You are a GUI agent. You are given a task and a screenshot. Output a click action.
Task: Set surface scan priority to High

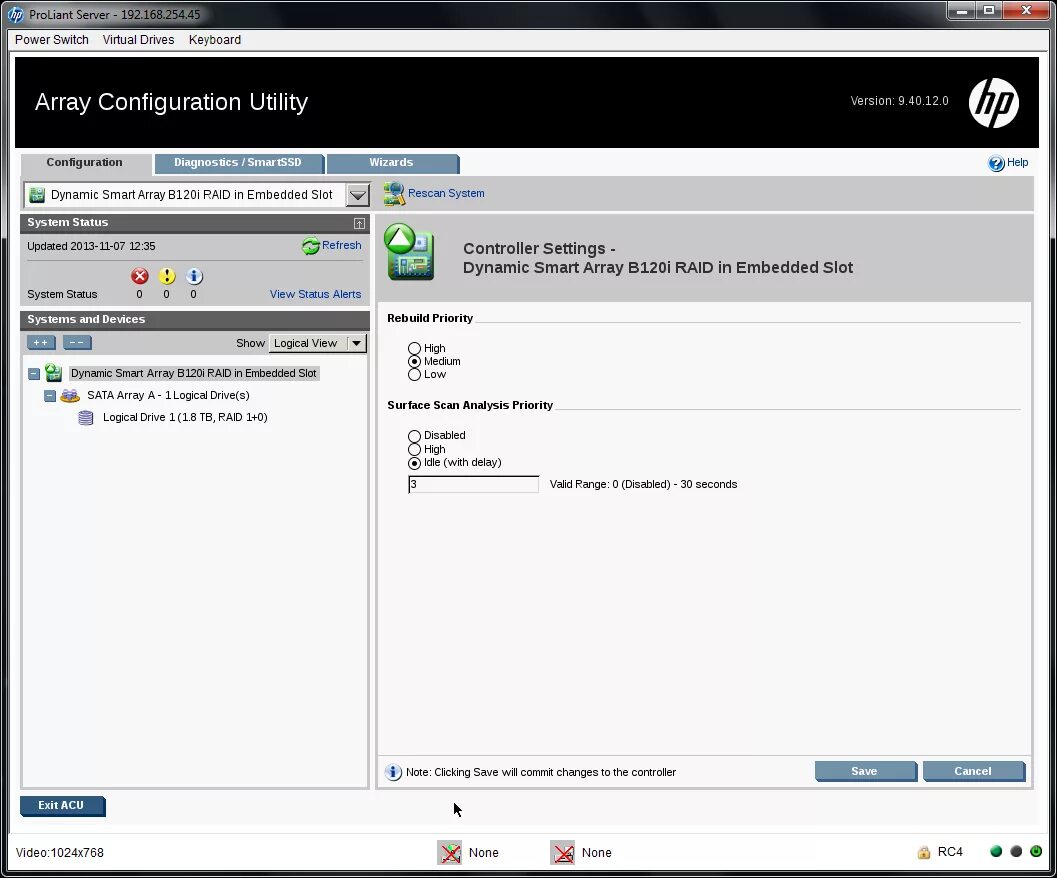pyautogui.click(x=415, y=449)
